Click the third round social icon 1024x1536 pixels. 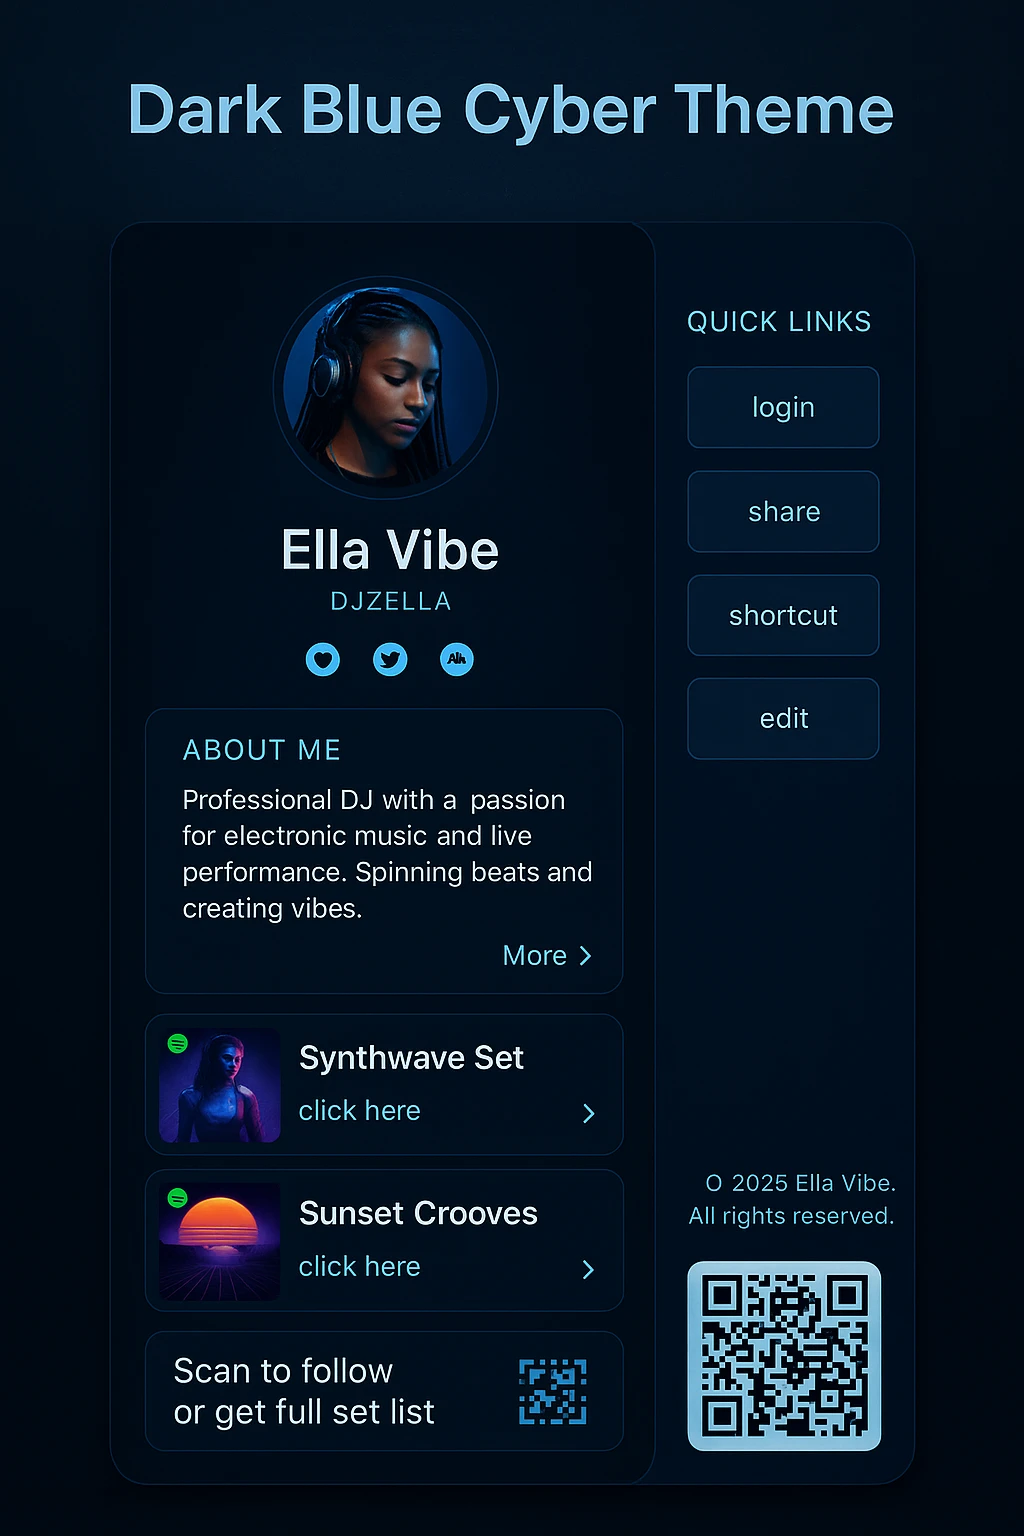(457, 659)
